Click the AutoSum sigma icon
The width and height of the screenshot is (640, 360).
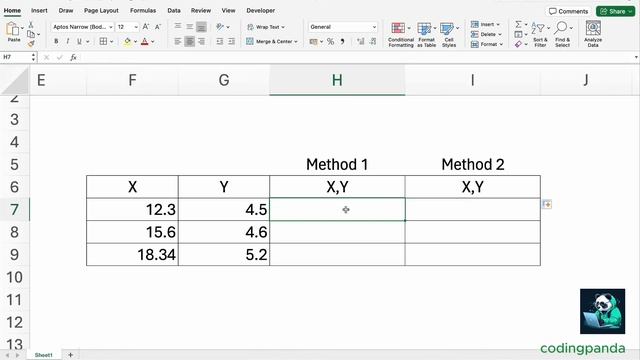pos(518,24)
